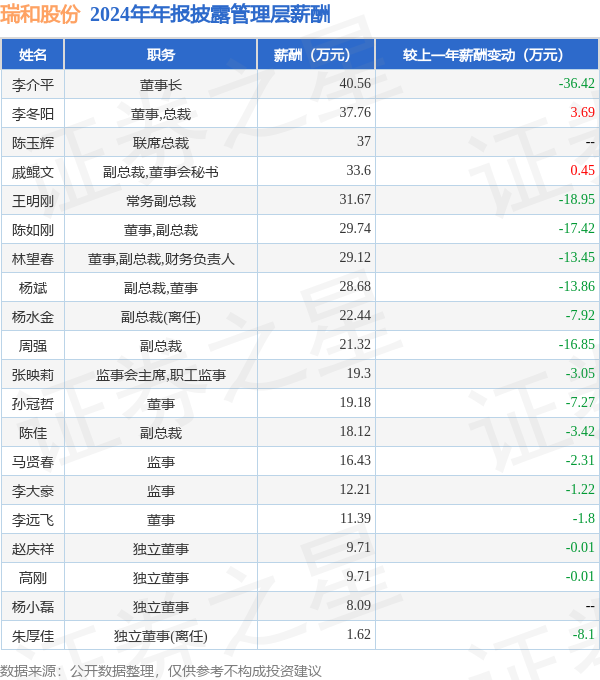Click the change value -18.95
600x680 pixels.
pos(577,199)
